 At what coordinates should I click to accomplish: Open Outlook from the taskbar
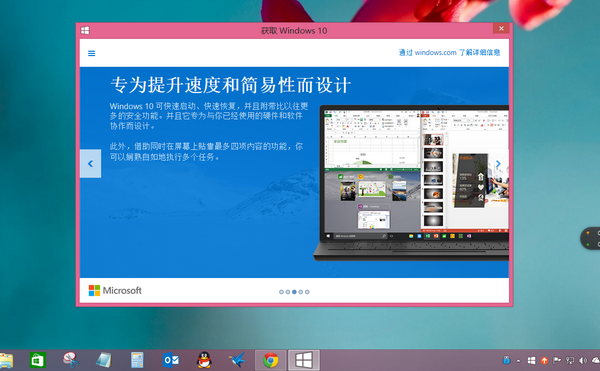(x=171, y=360)
